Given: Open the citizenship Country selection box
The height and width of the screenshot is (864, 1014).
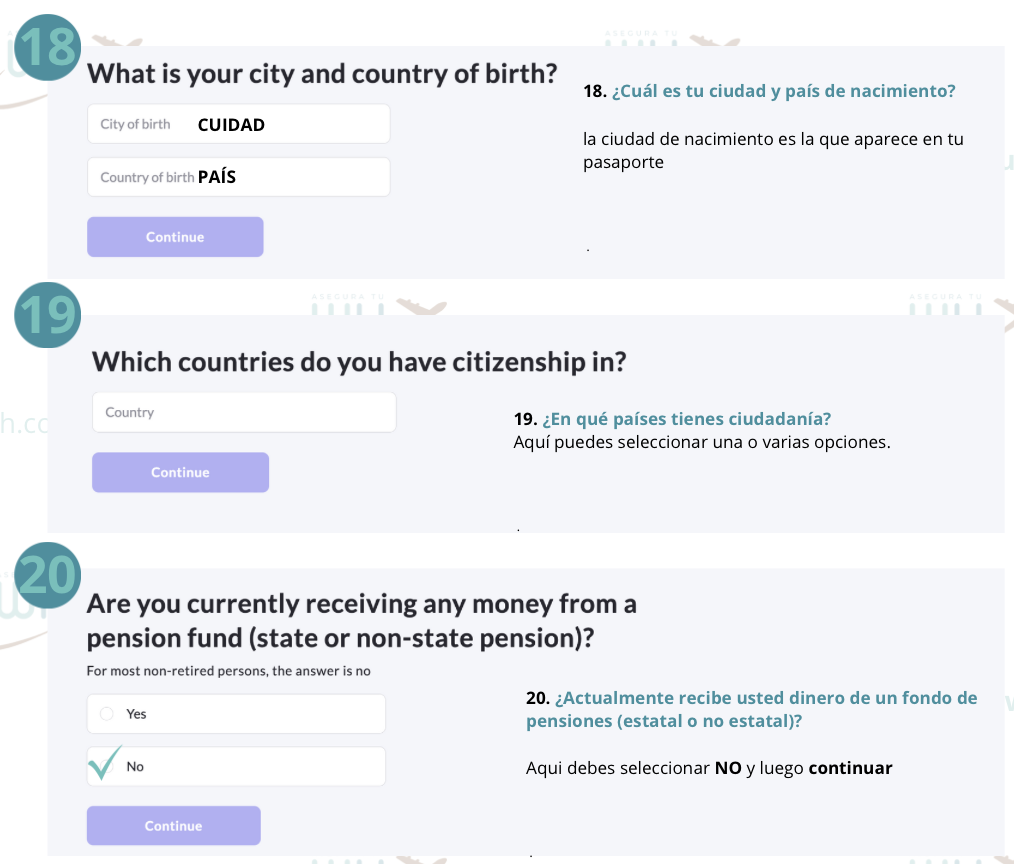Looking at the screenshot, I should pos(243,412).
